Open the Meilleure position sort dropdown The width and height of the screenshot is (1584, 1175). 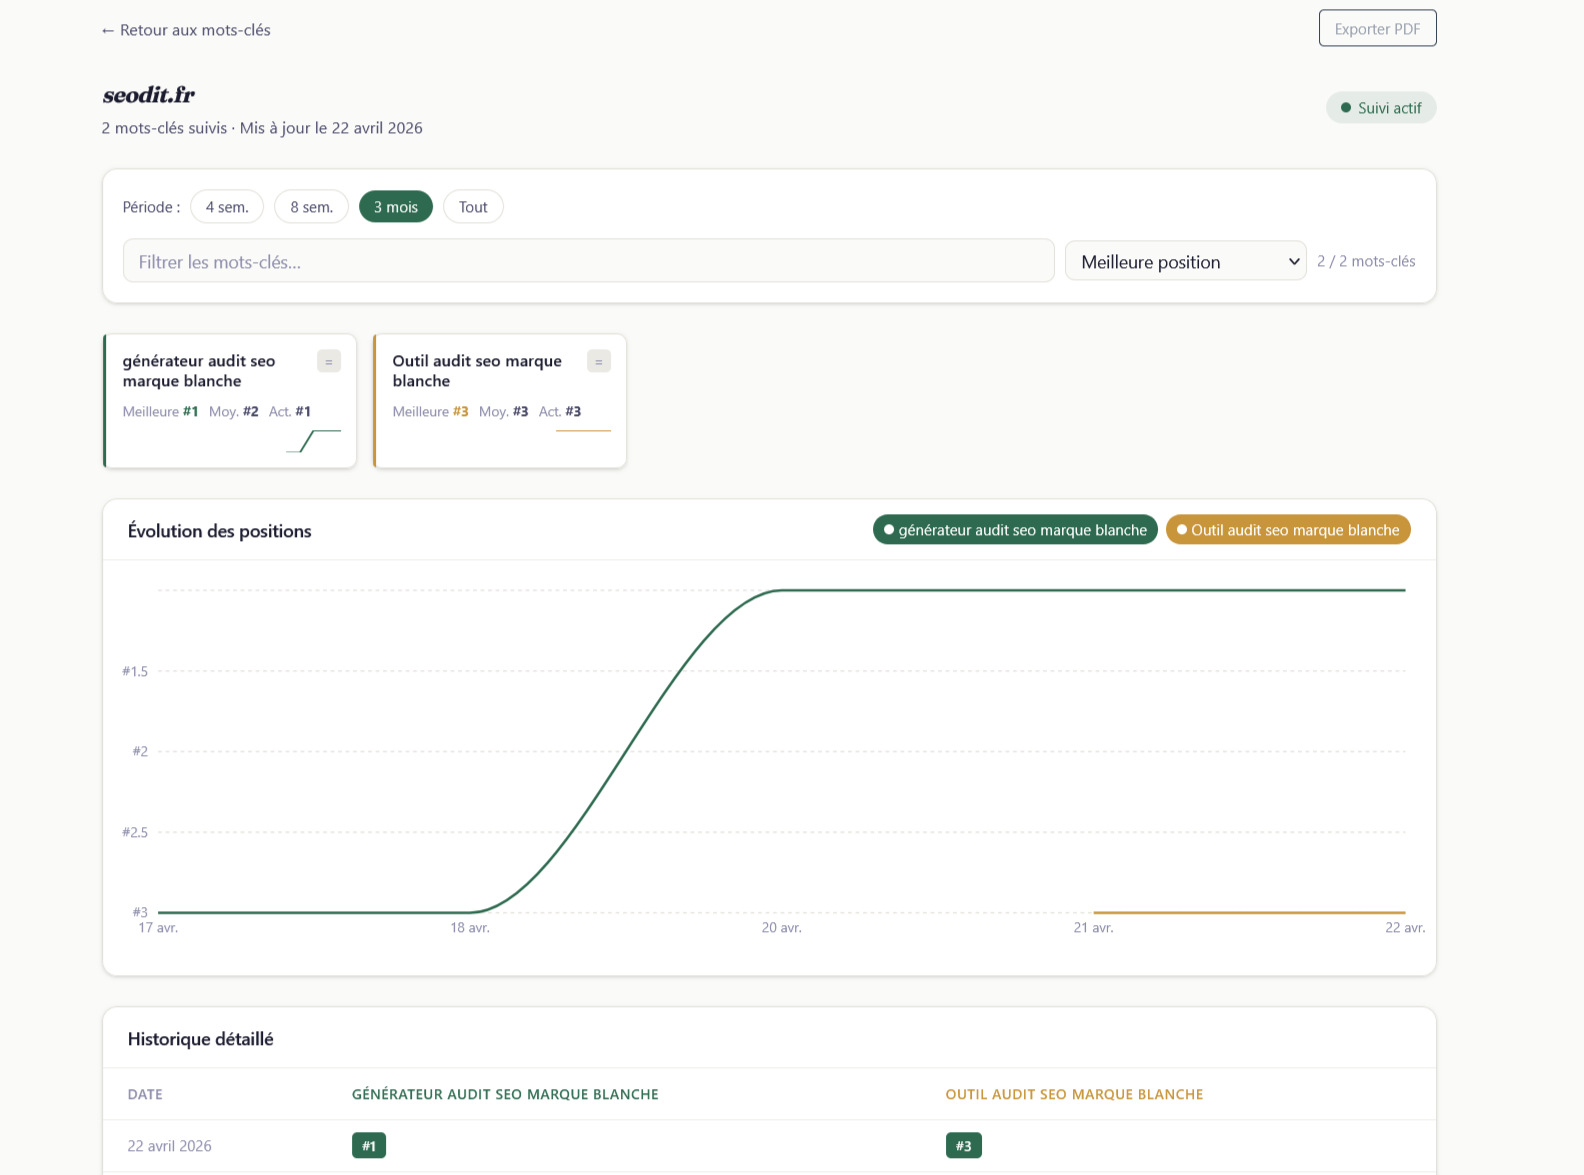point(1185,262)
